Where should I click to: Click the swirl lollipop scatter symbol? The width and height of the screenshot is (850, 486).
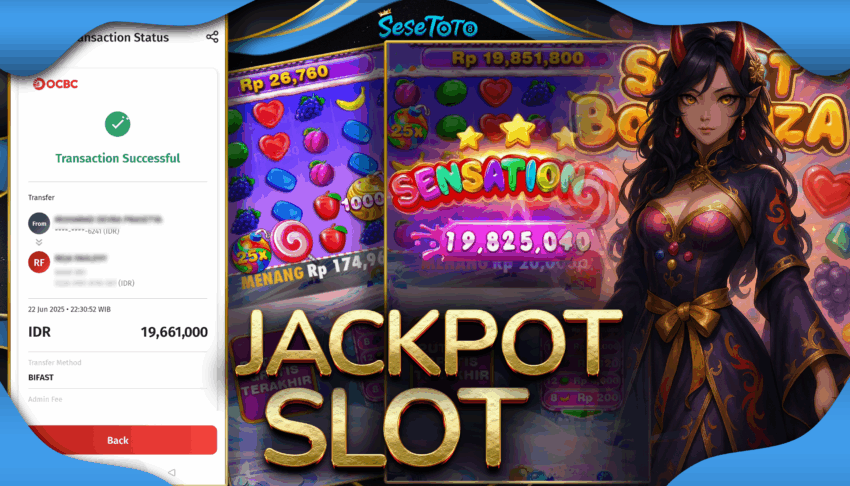point(292,240)
